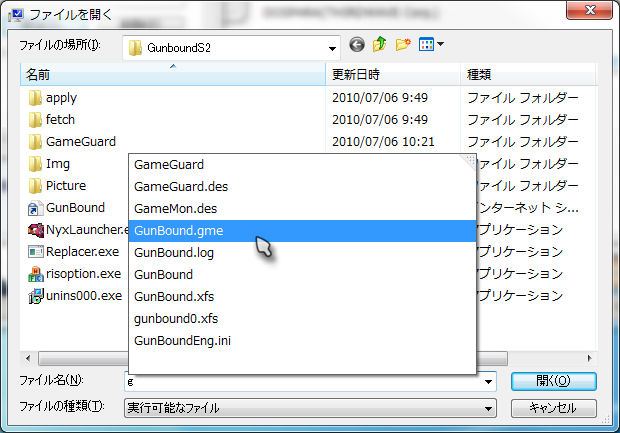Click Picture folder name text
The width and height of the screenshot is (620, 433).
coord(66,186)
